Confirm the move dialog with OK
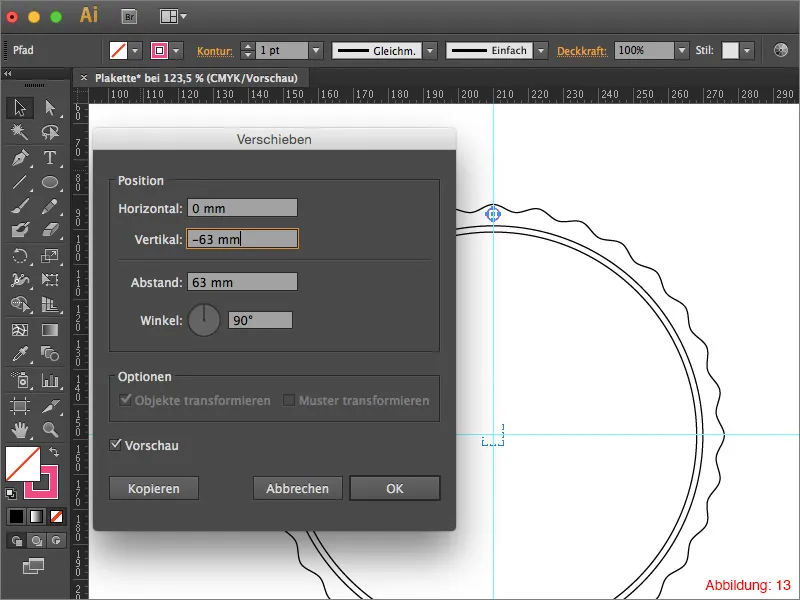The image size is (800, 600). pyautogui.click(x=395, y=488)
